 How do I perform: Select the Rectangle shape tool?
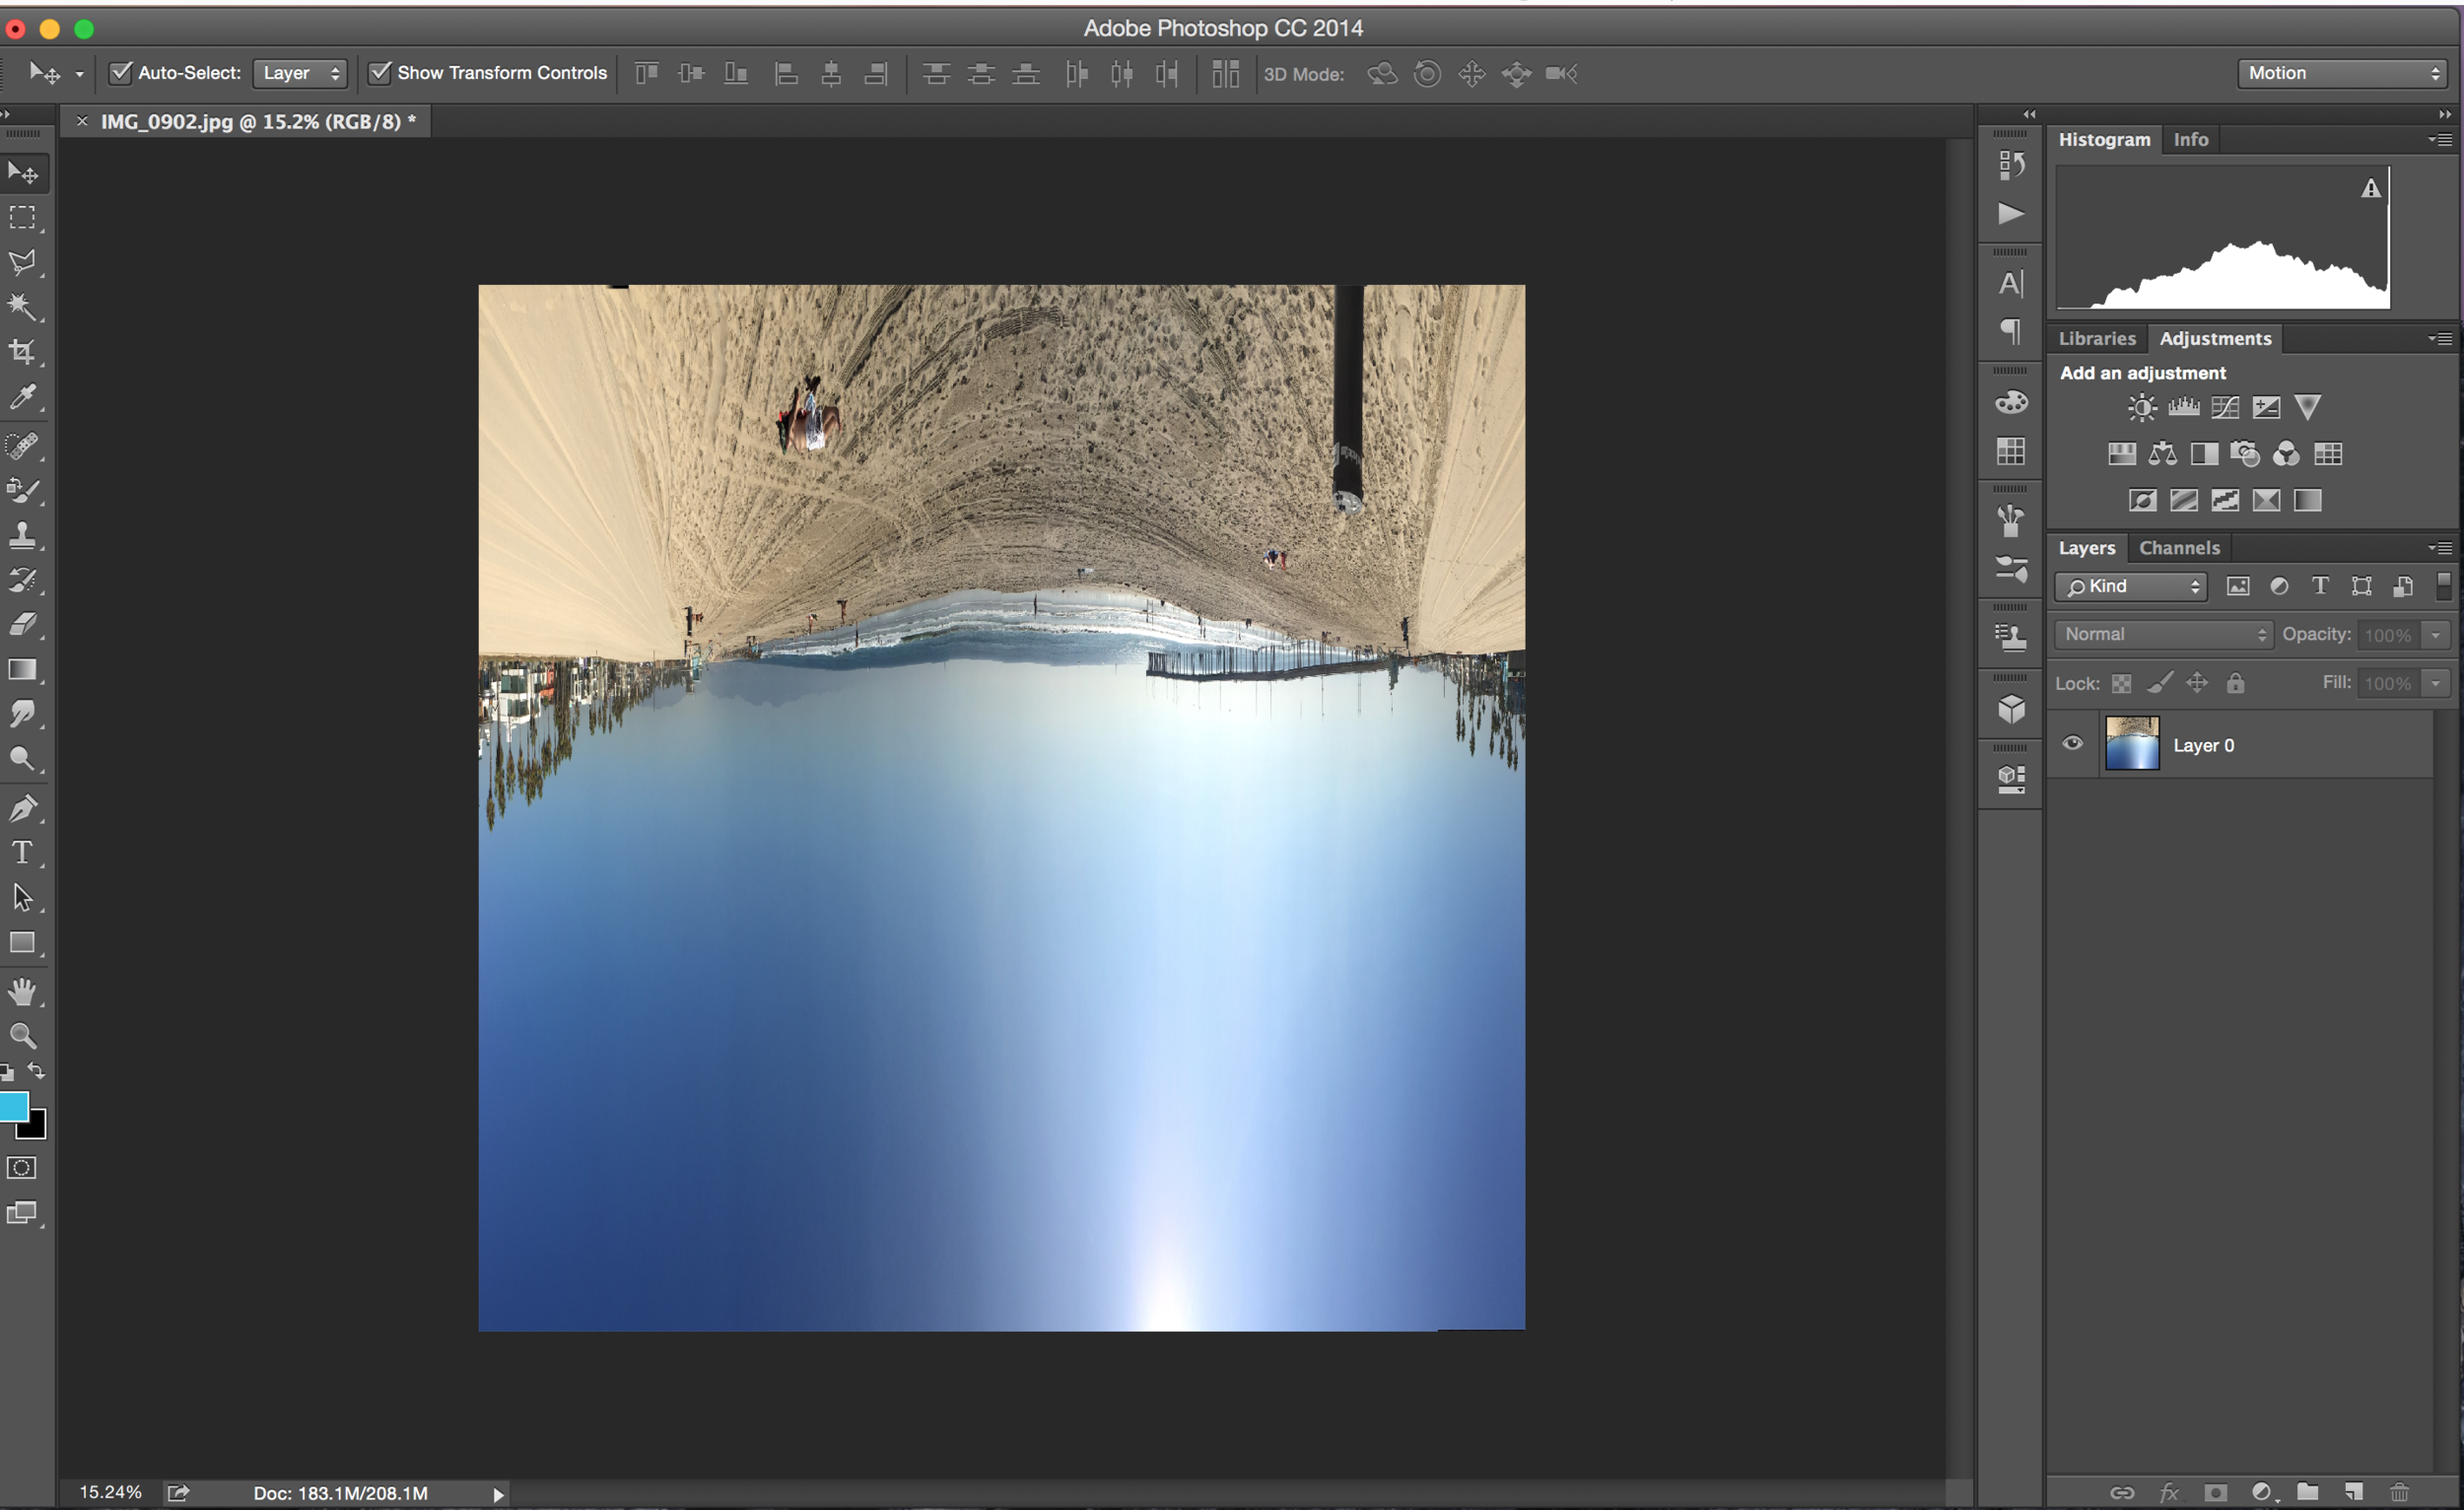(23, 942)
